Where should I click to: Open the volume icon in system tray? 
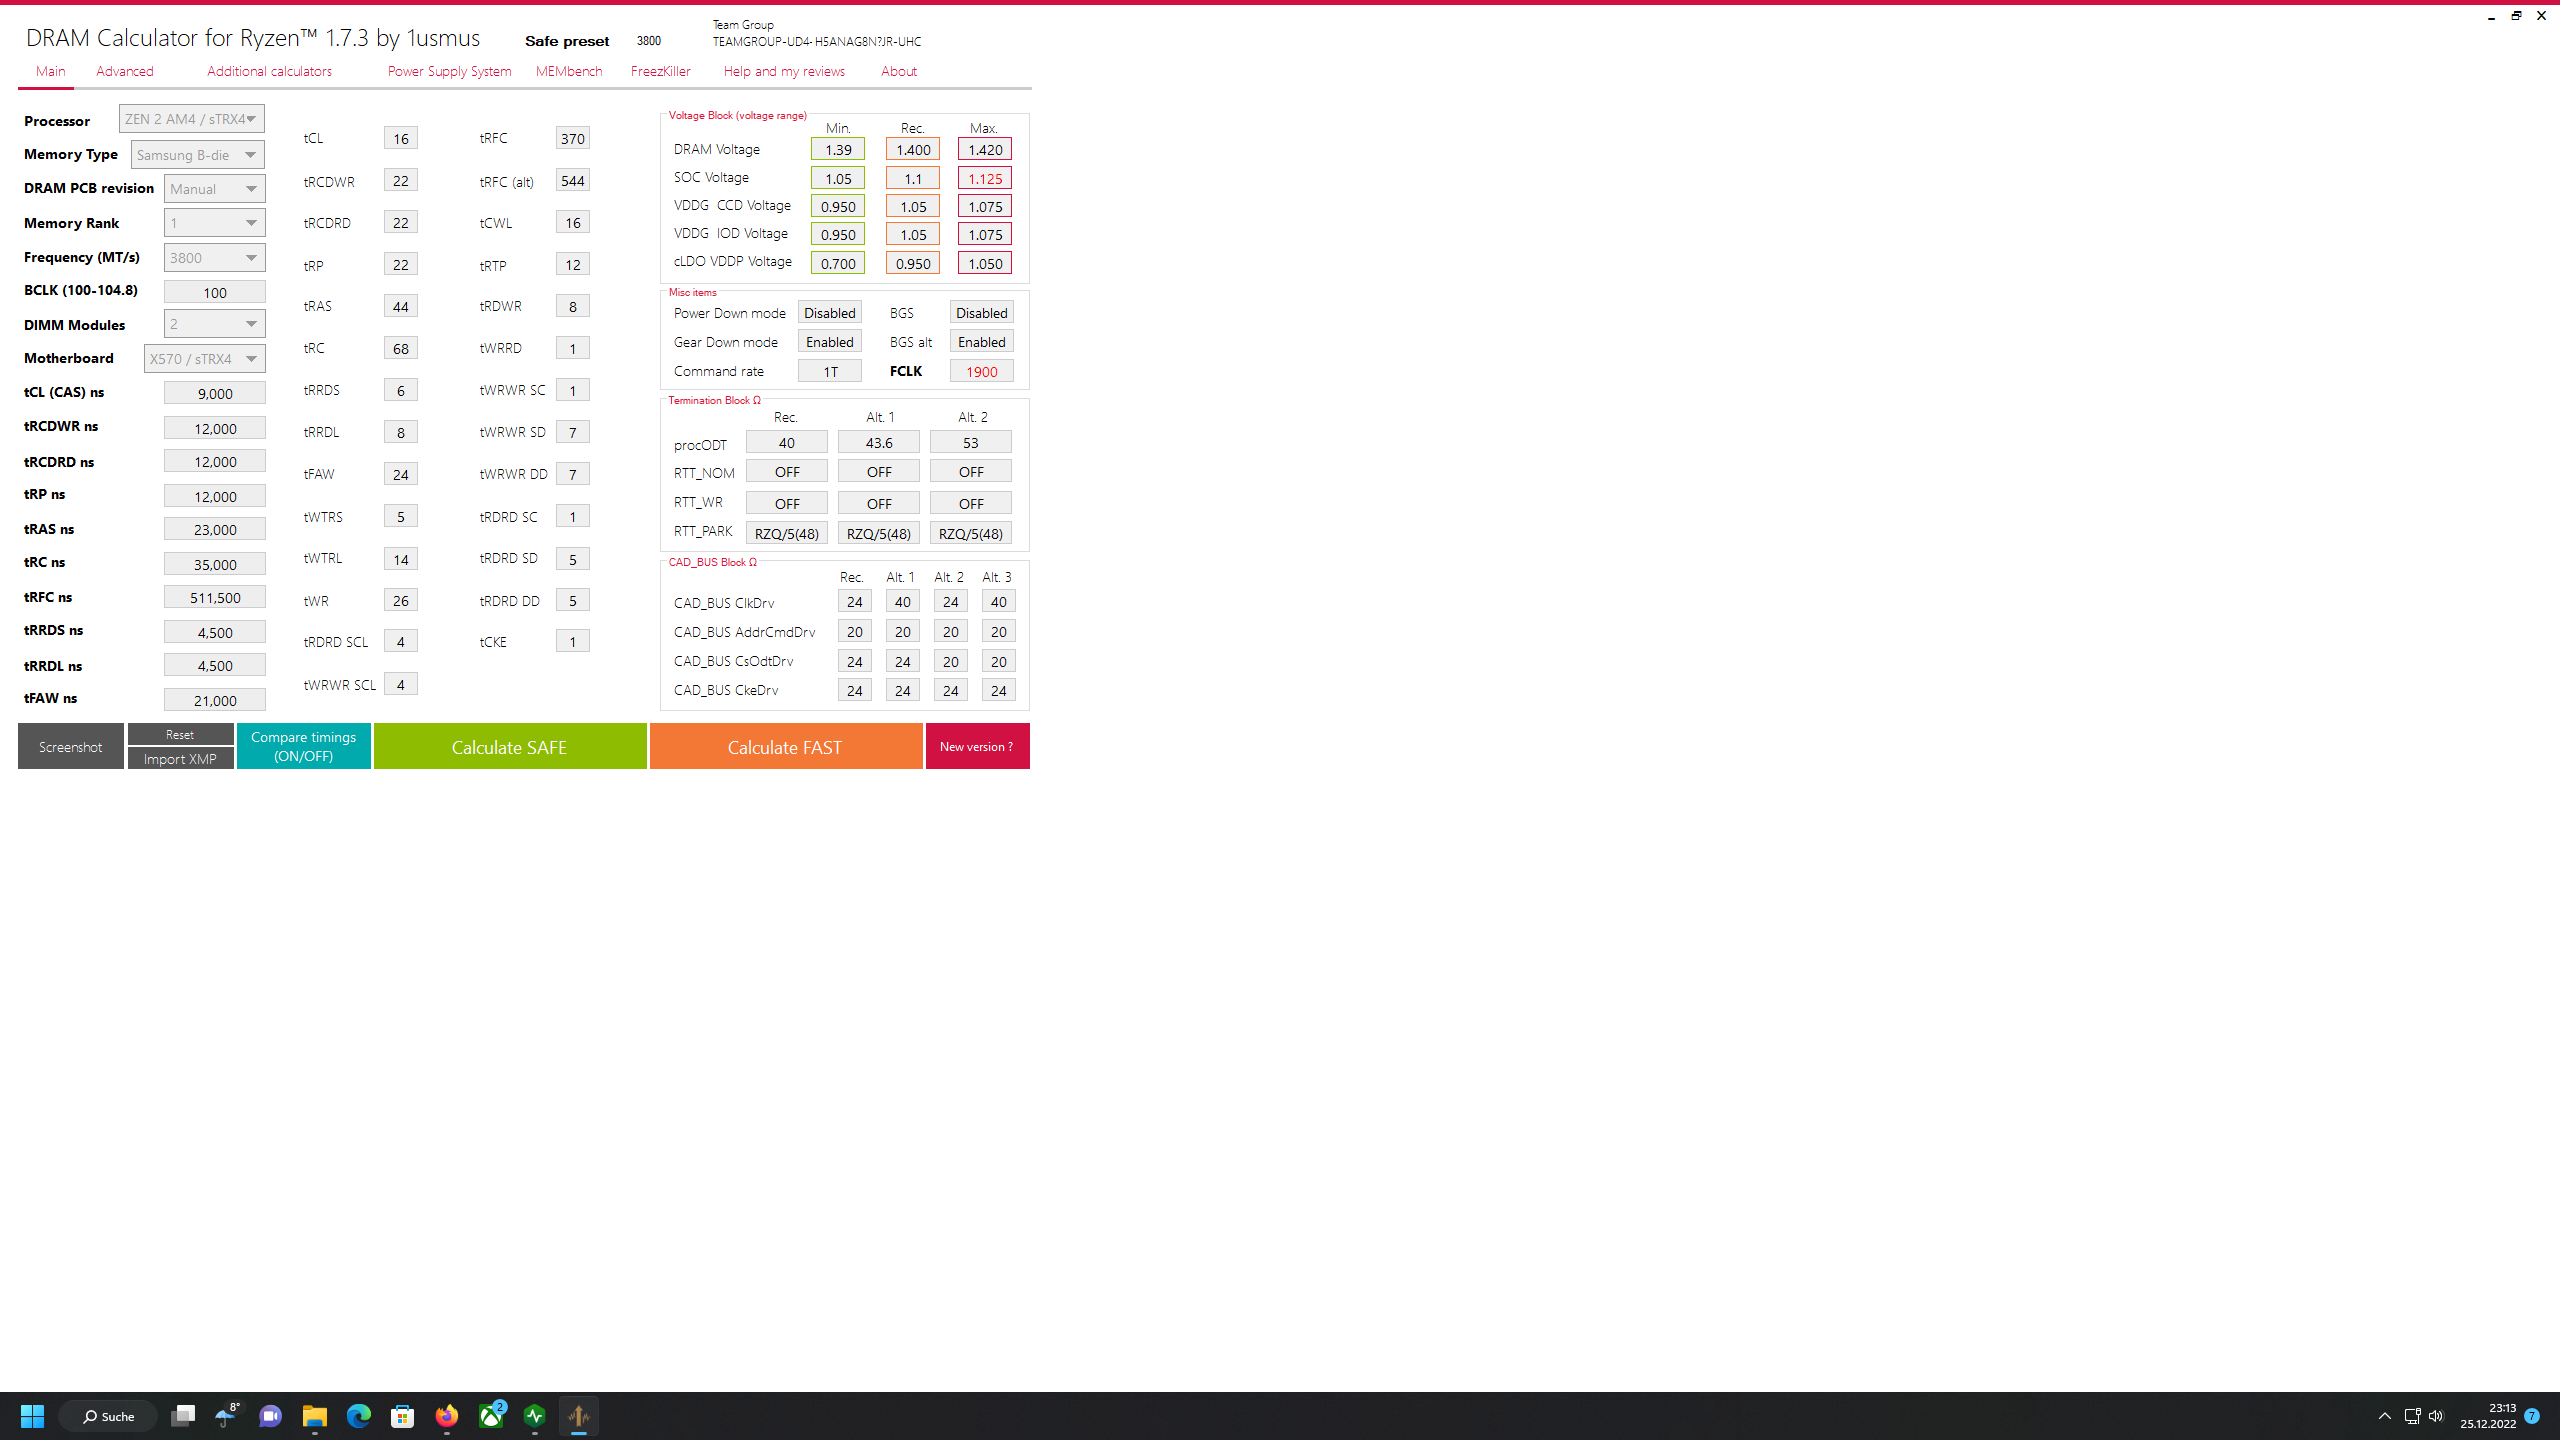coord(2436,1416)
